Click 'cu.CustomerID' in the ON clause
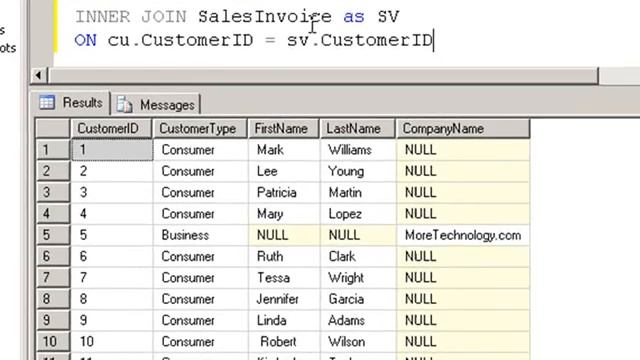The height and width of the screenshot is (360, 640). pyautogui.click(x=180, y=40)
